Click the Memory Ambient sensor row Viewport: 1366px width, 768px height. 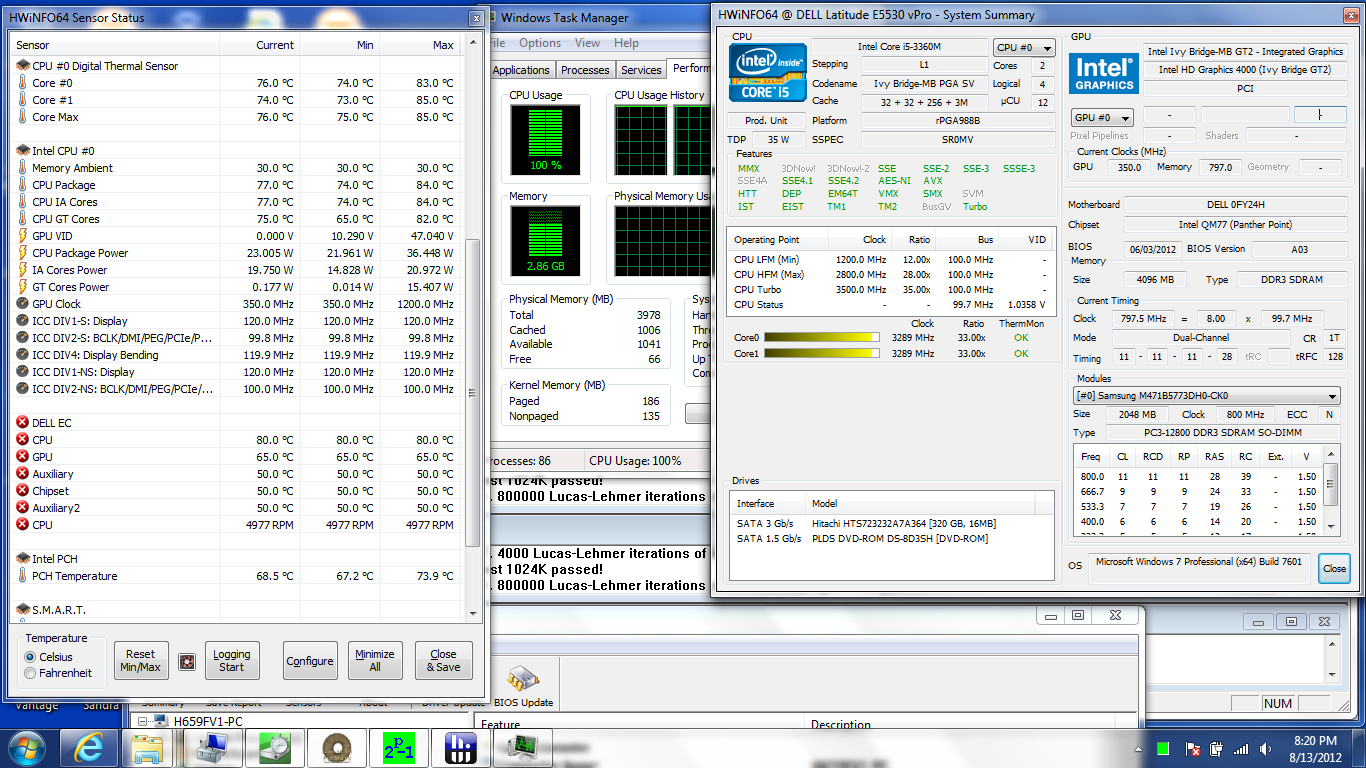(238, 168)
